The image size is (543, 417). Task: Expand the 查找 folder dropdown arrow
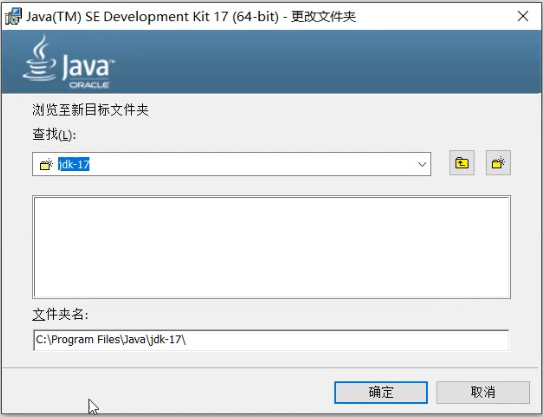click(422, 164)
